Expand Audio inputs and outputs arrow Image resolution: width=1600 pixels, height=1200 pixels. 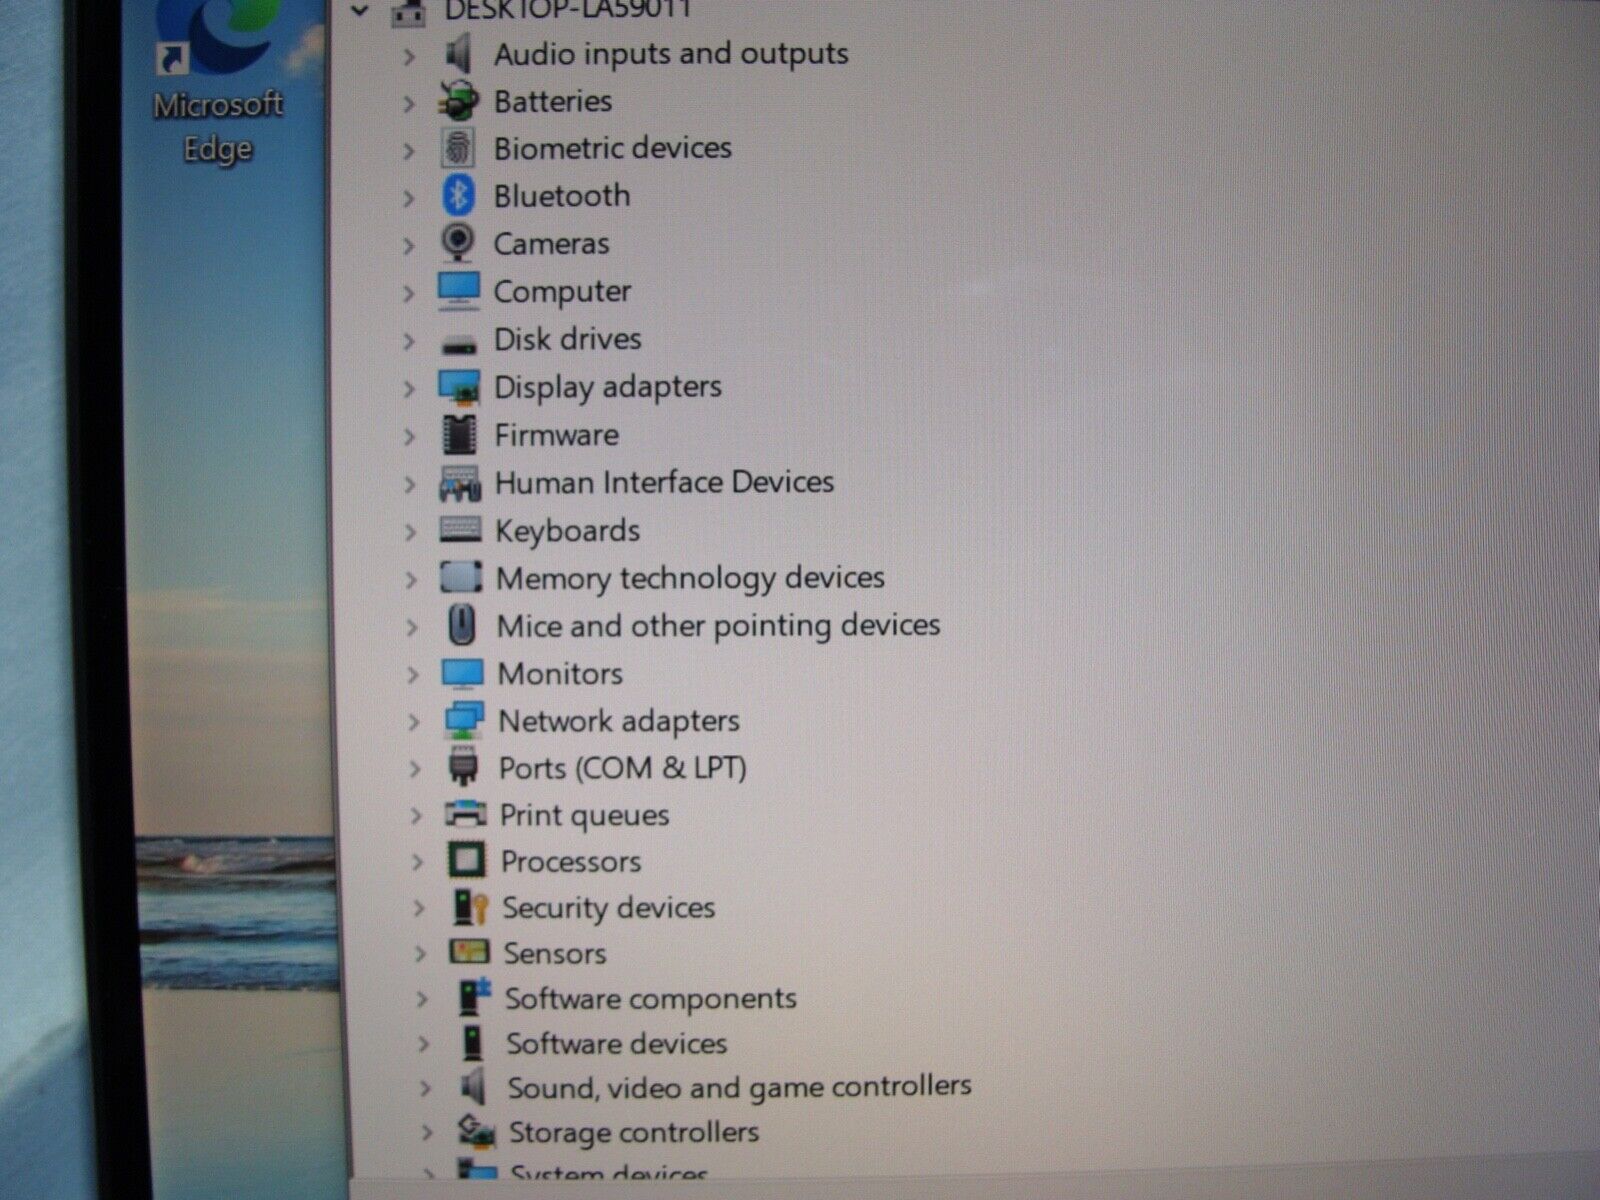click(408, 56)
